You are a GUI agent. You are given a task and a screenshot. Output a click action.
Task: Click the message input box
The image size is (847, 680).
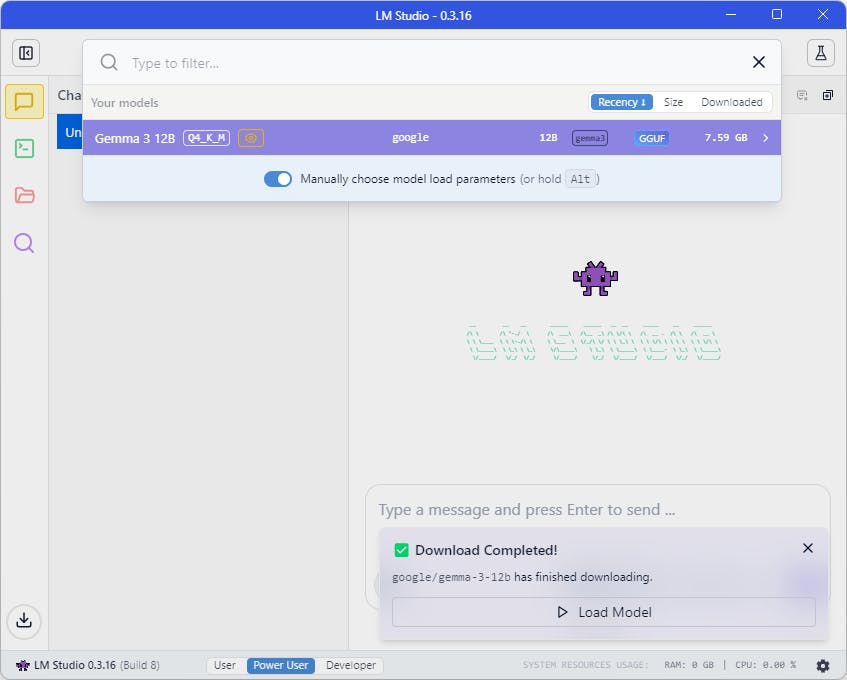coord(597,509)
